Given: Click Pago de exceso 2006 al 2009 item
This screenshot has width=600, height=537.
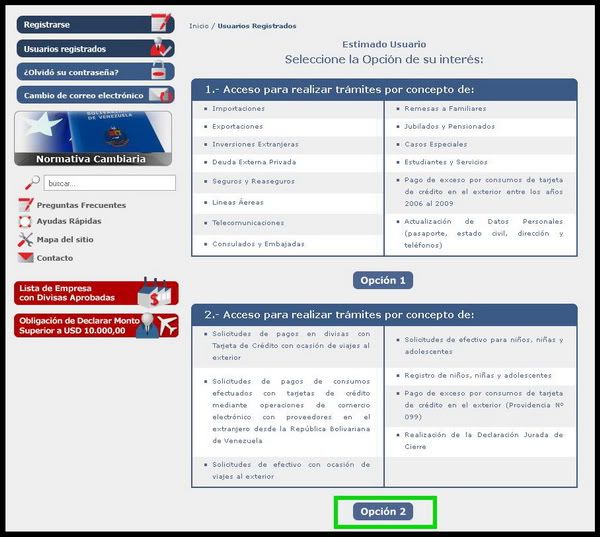Looking at the screenshot, I should coord(484,192).
